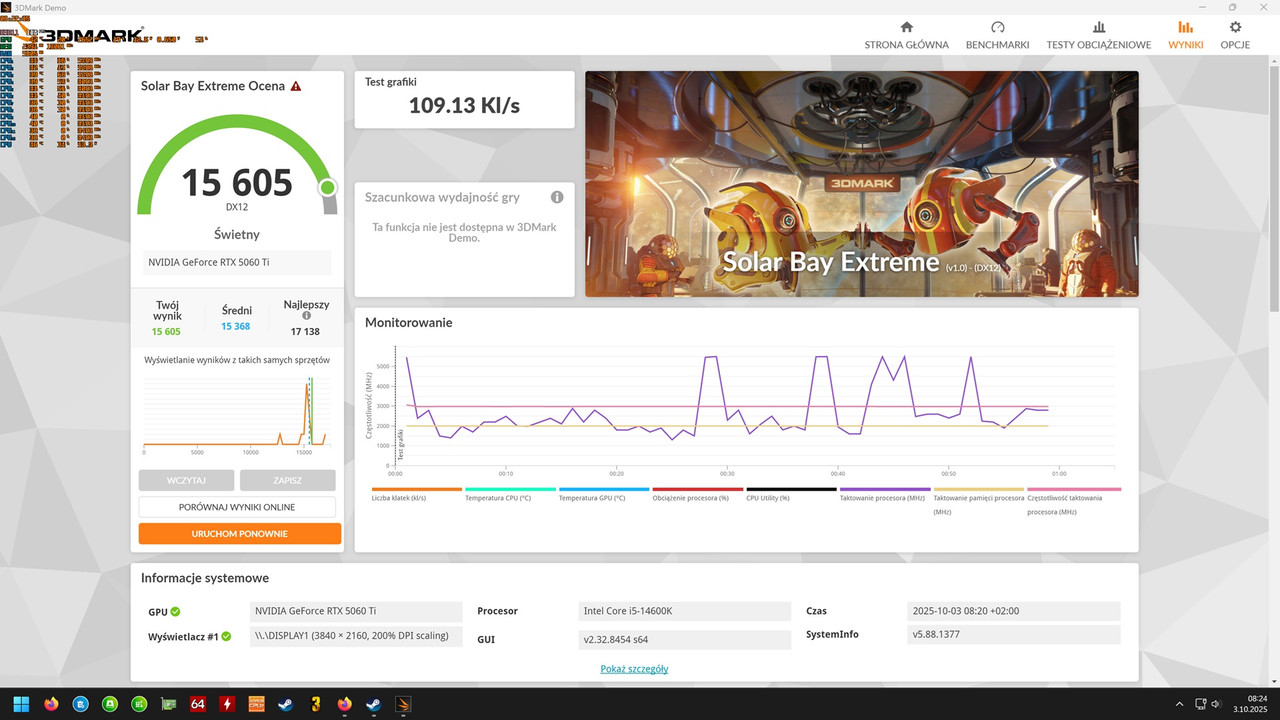This screenshot has width=1280, height=720.
Task: Click the Test grafiki 109.13 Kl/s value
Action: [x=464, y=105]
